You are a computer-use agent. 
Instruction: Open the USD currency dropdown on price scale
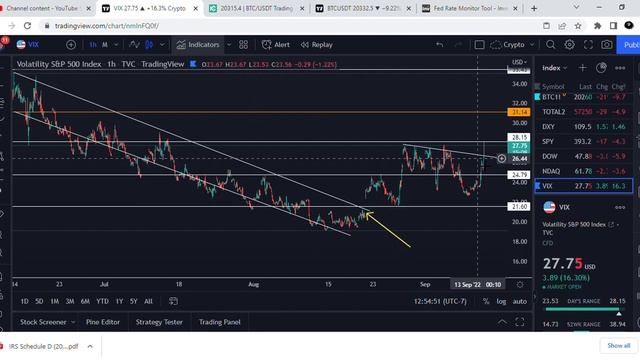coord(519,62)
